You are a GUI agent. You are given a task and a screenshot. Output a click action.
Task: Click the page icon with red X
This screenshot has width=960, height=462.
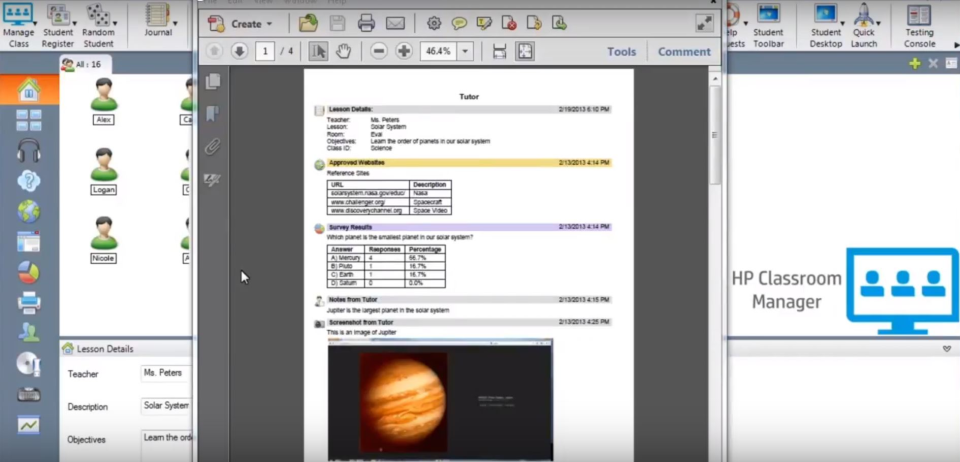(x=509, y=24)
